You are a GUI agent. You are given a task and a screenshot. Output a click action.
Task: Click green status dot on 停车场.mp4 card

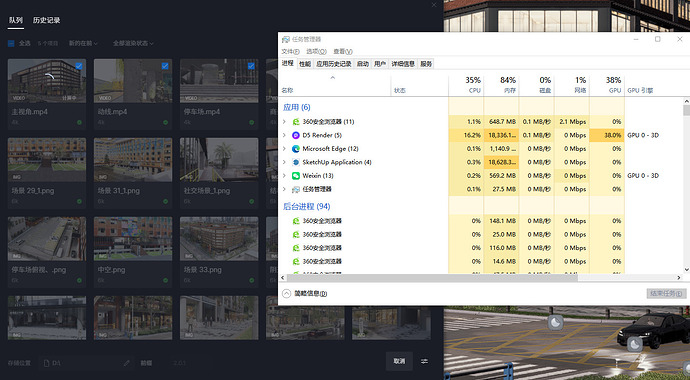point(252,122)
